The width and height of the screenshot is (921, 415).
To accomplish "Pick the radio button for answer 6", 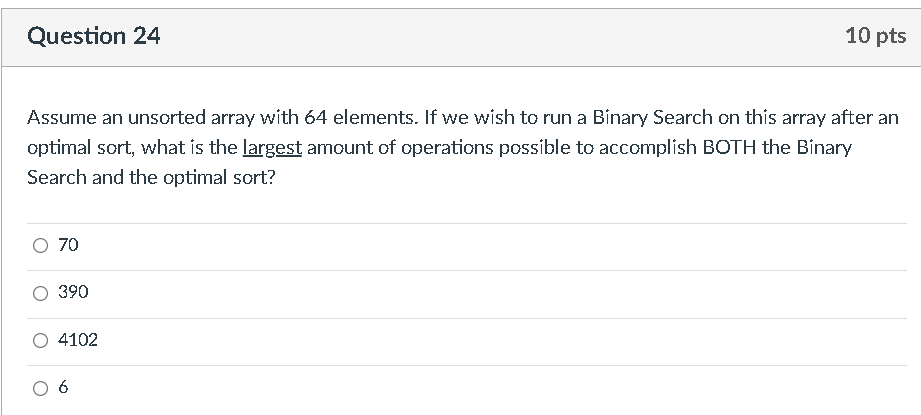I will (40, 388).
